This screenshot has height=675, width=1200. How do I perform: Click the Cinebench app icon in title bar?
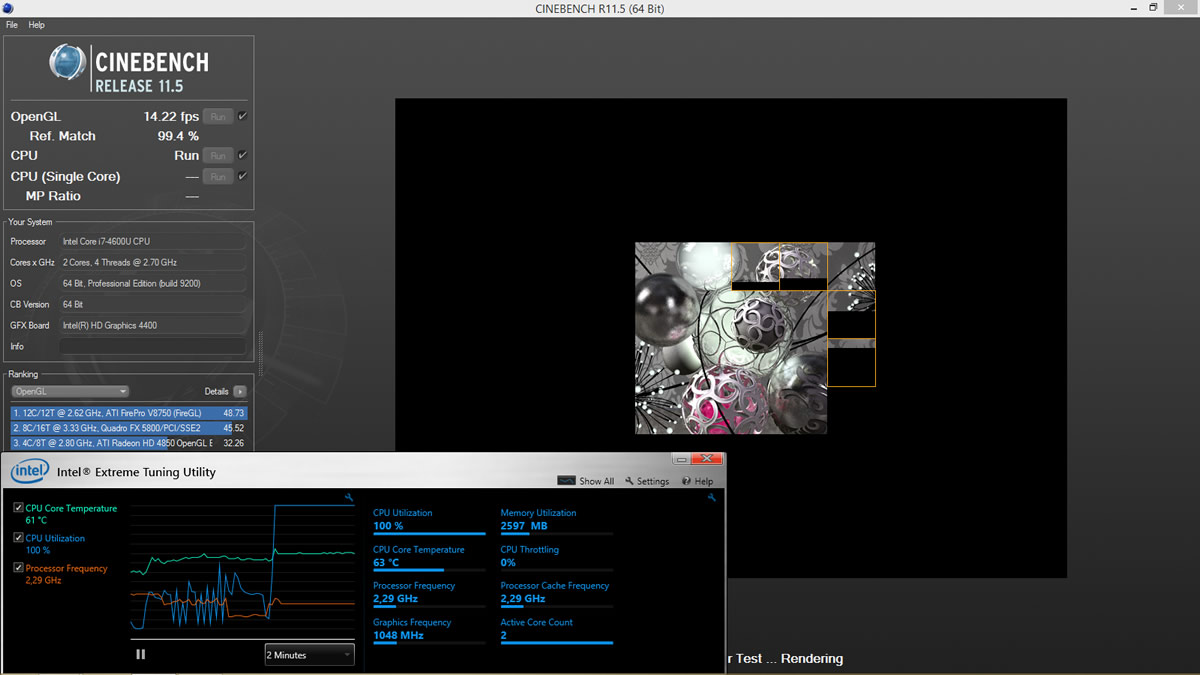(x=8, y=8)
